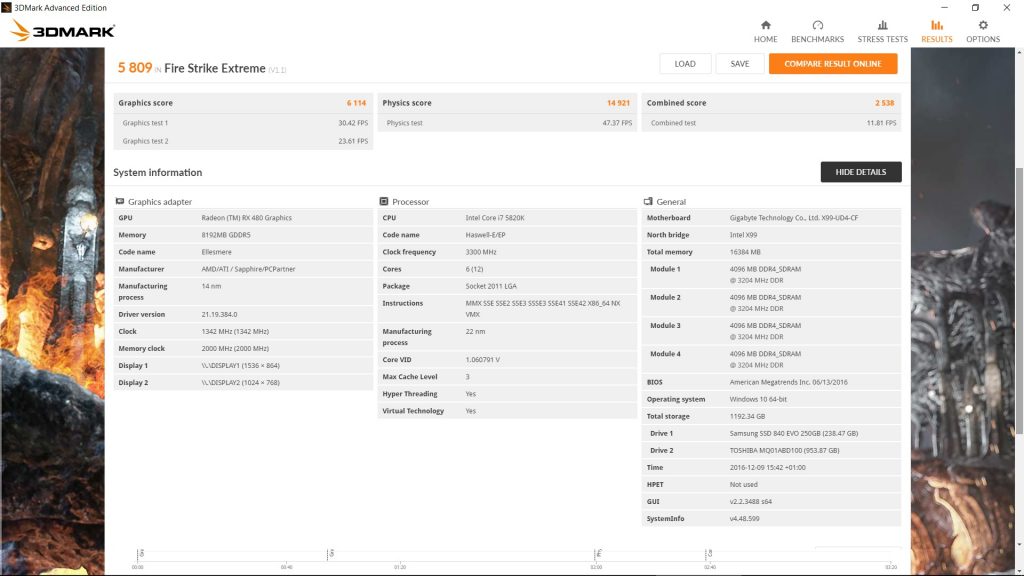Click BIOS value American Megatrends Inc.
The height and width of the screenshot is (576, 1024).
(788, 383)
